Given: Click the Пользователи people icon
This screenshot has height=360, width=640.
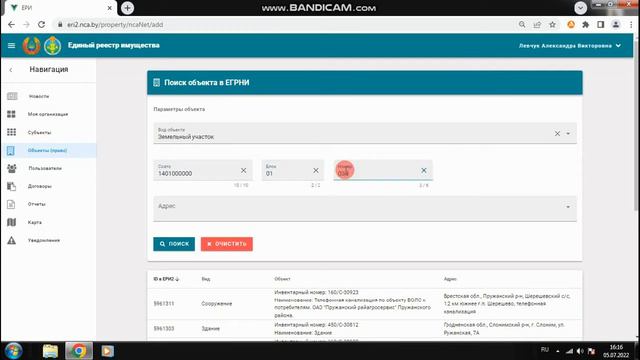Looking at the screenshot, I should [11, 168].
